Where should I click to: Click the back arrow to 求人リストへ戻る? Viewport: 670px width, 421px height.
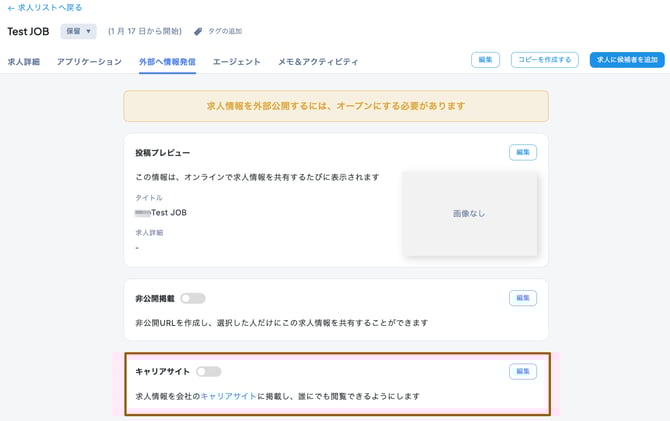click(x=11, y=8)
